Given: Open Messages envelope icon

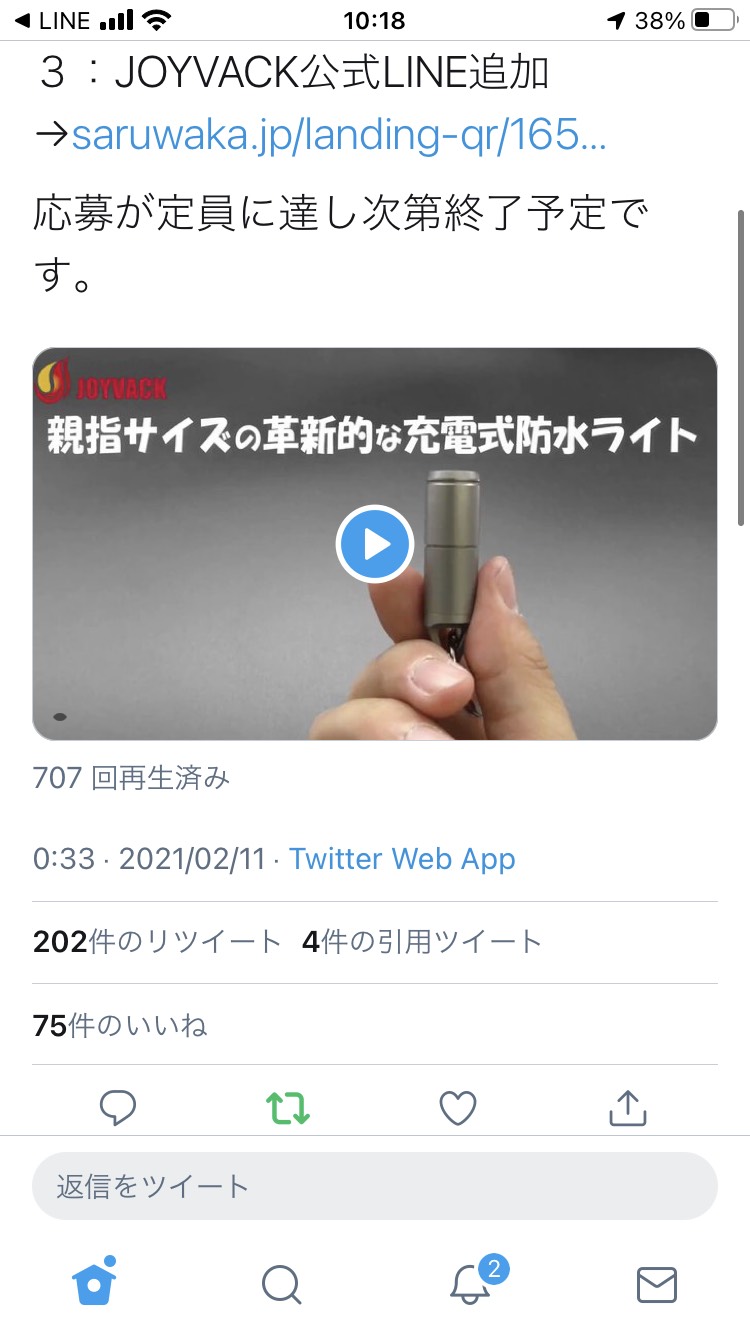Looking at the screenshot, I should pos(657,1285).
